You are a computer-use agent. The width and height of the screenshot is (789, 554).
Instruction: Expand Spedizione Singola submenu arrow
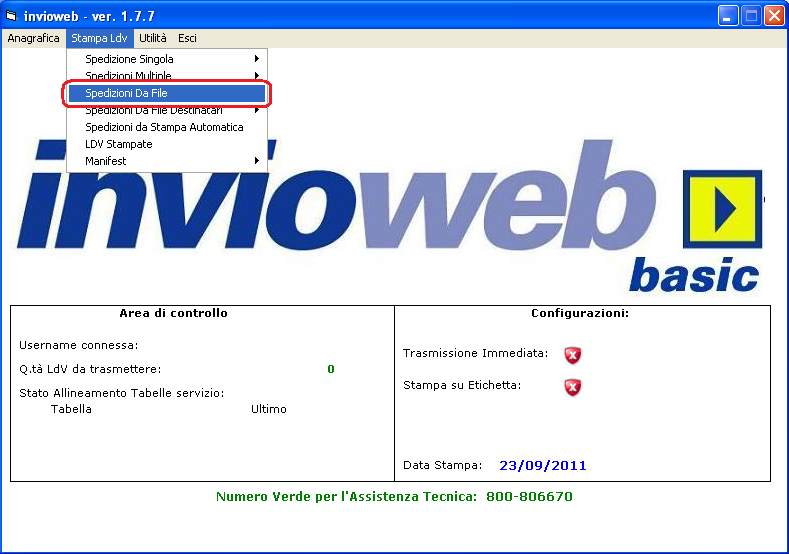pyautogui.click(x=257, y=59)
